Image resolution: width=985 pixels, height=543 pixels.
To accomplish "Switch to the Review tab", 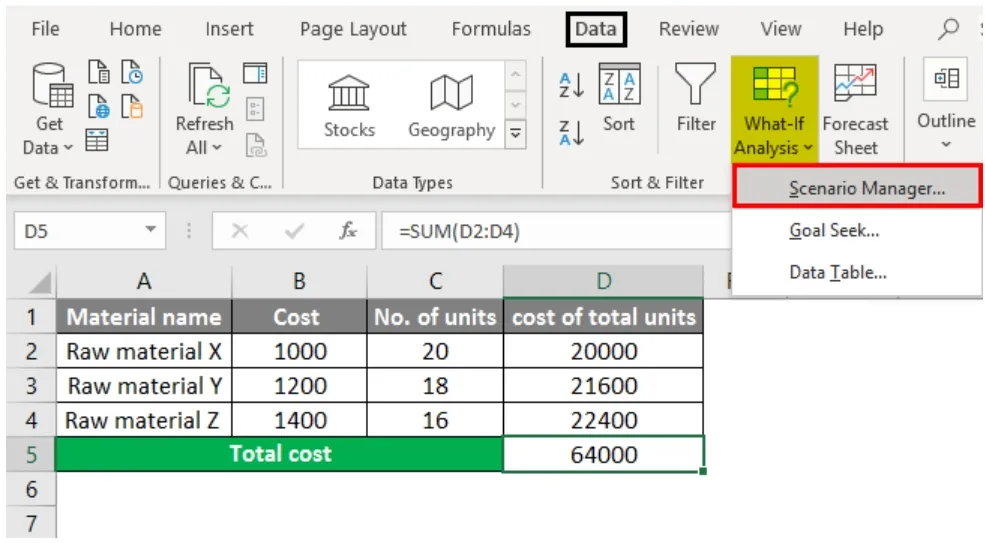I will (x=688, y=29).
